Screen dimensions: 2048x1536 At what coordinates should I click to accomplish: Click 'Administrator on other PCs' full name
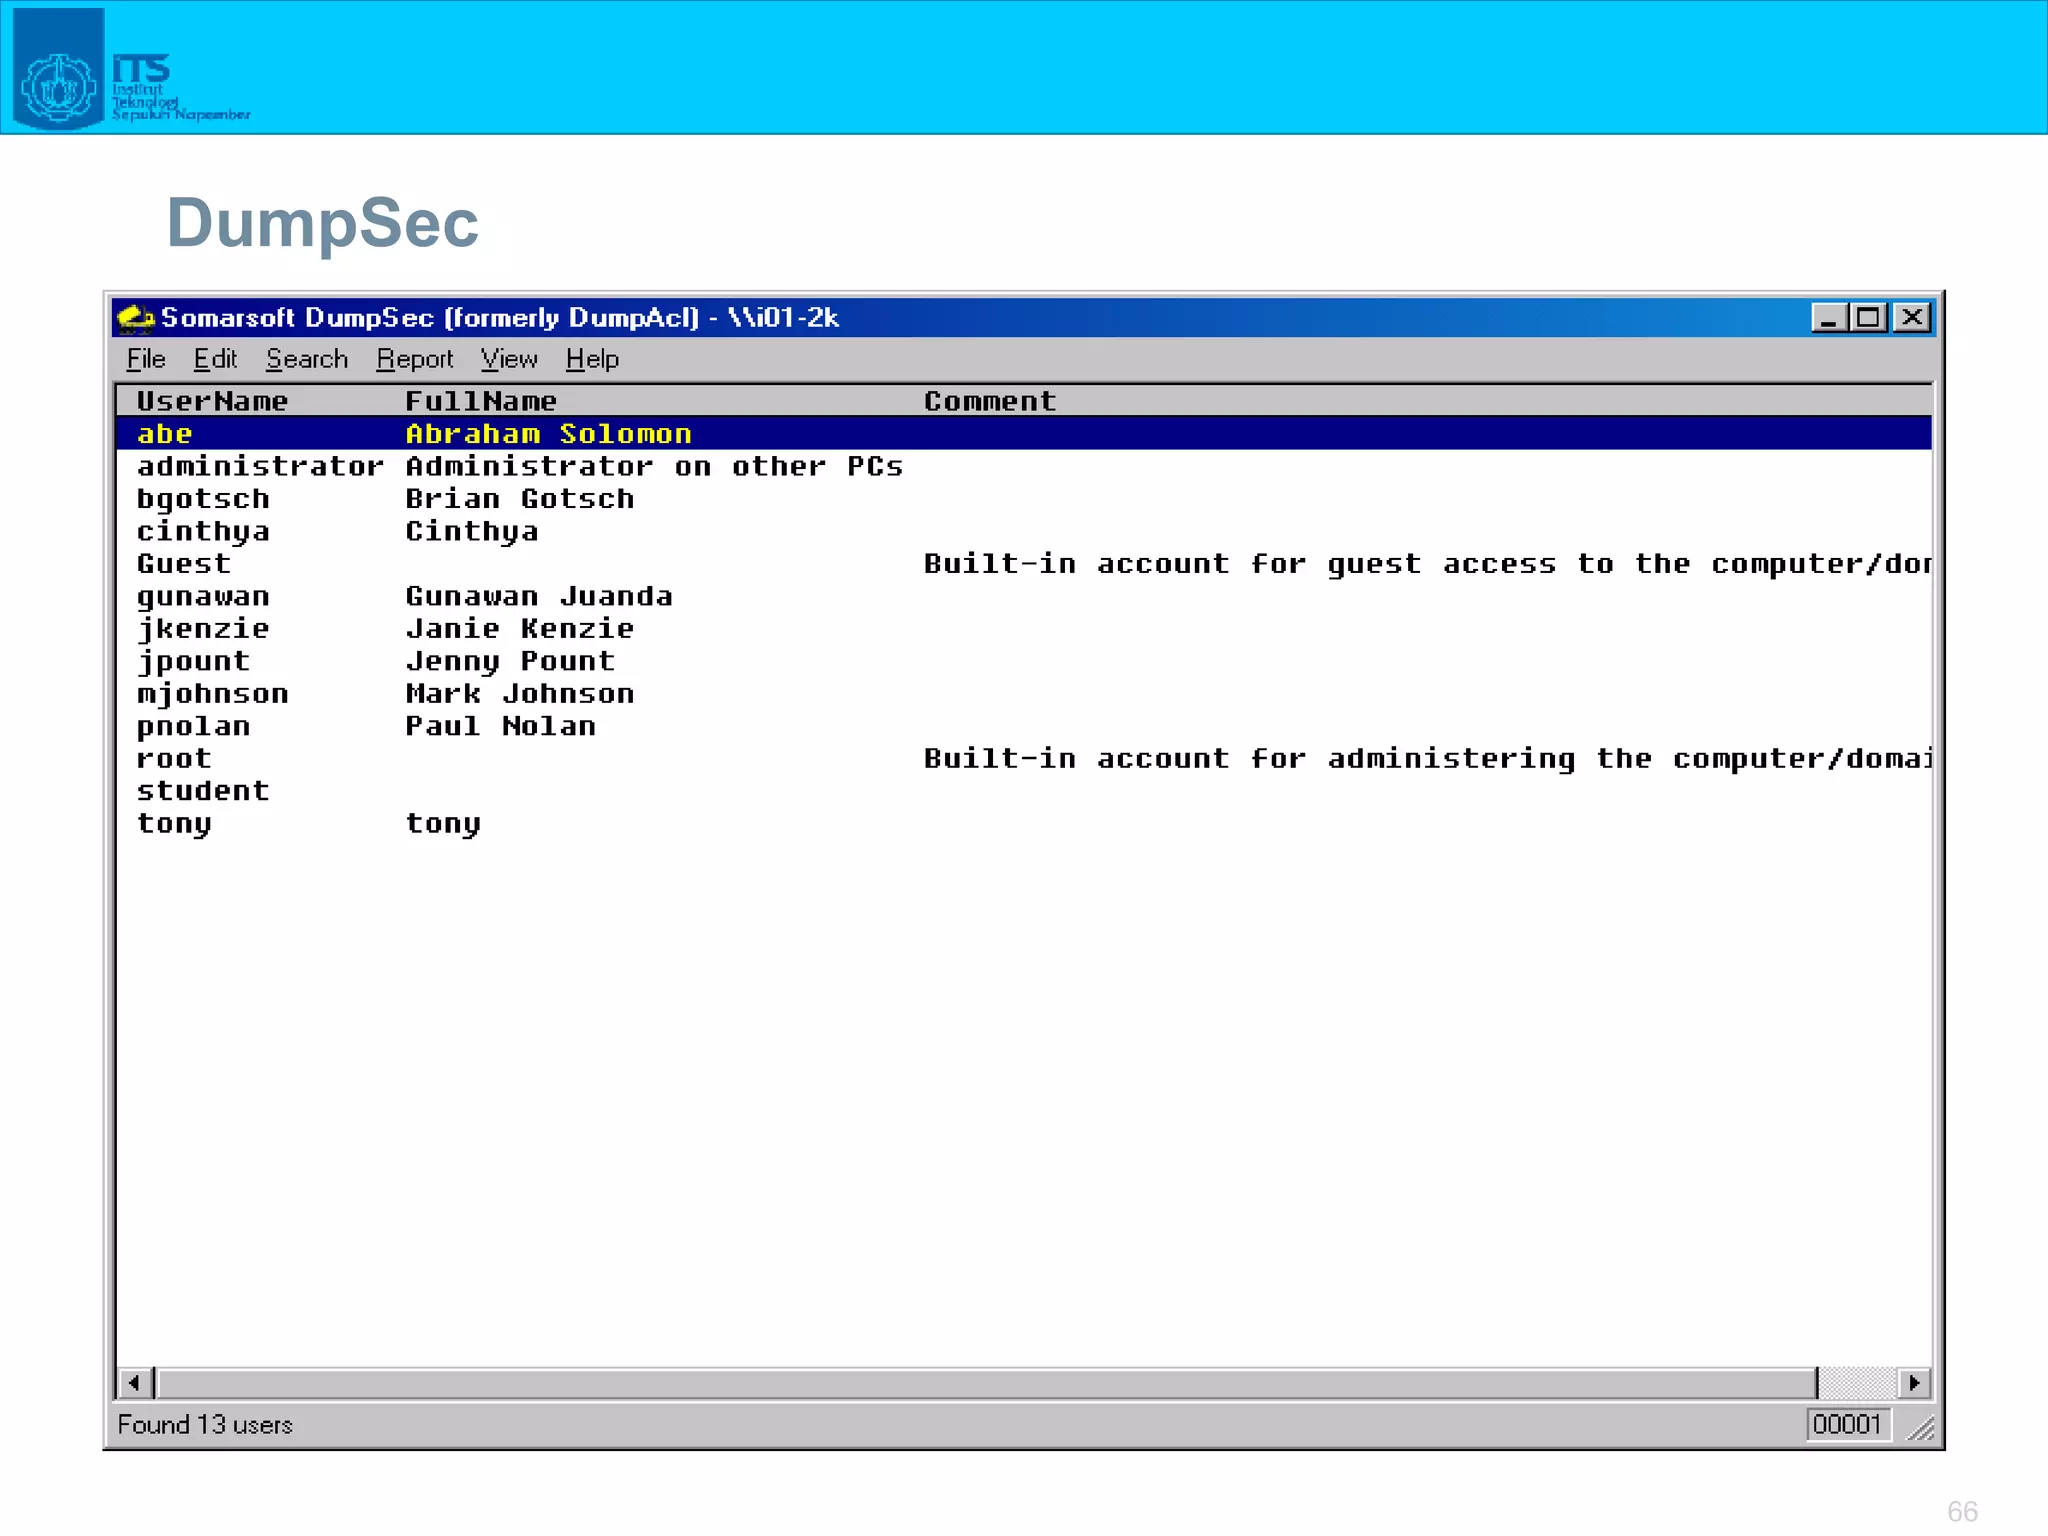(x=654, y=466)
